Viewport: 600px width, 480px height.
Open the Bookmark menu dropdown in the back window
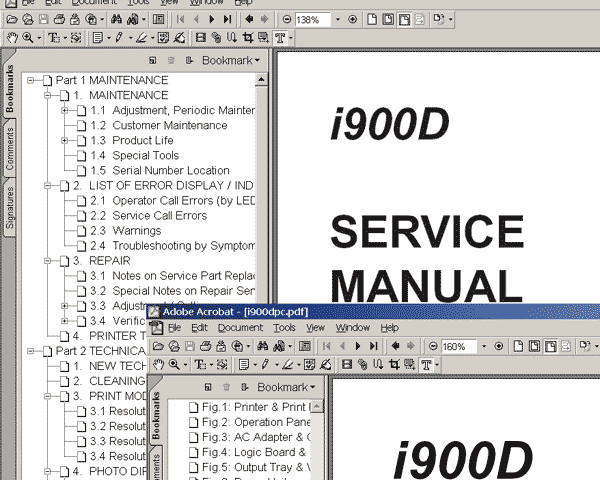coord(231,60)
